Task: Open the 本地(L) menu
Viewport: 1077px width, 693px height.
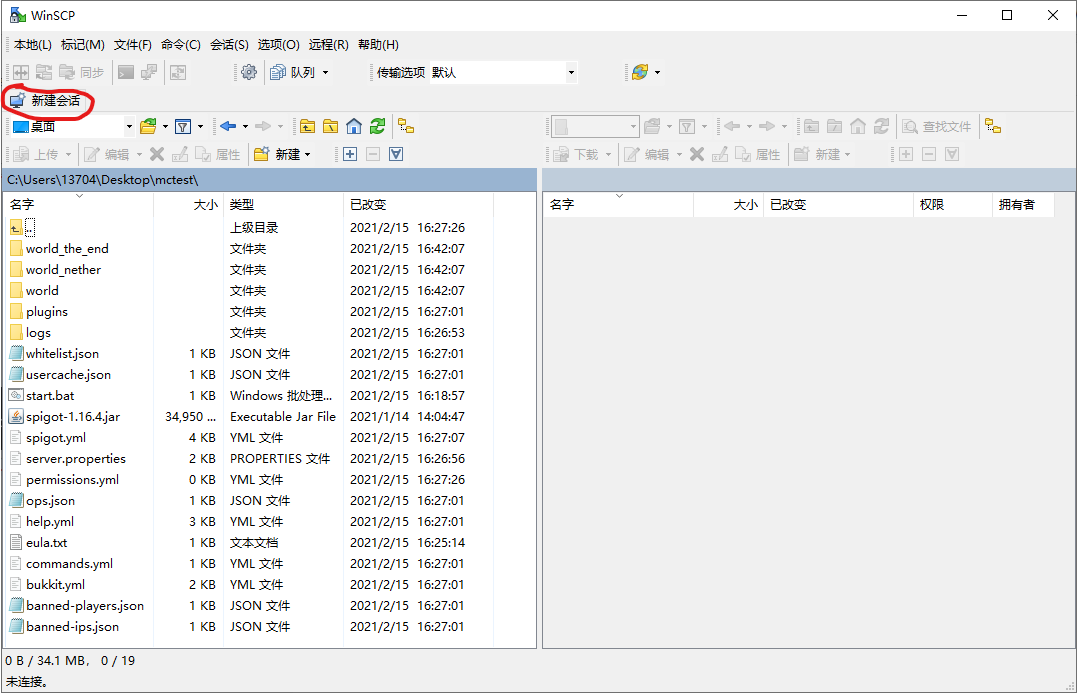Action: point(32,45)
